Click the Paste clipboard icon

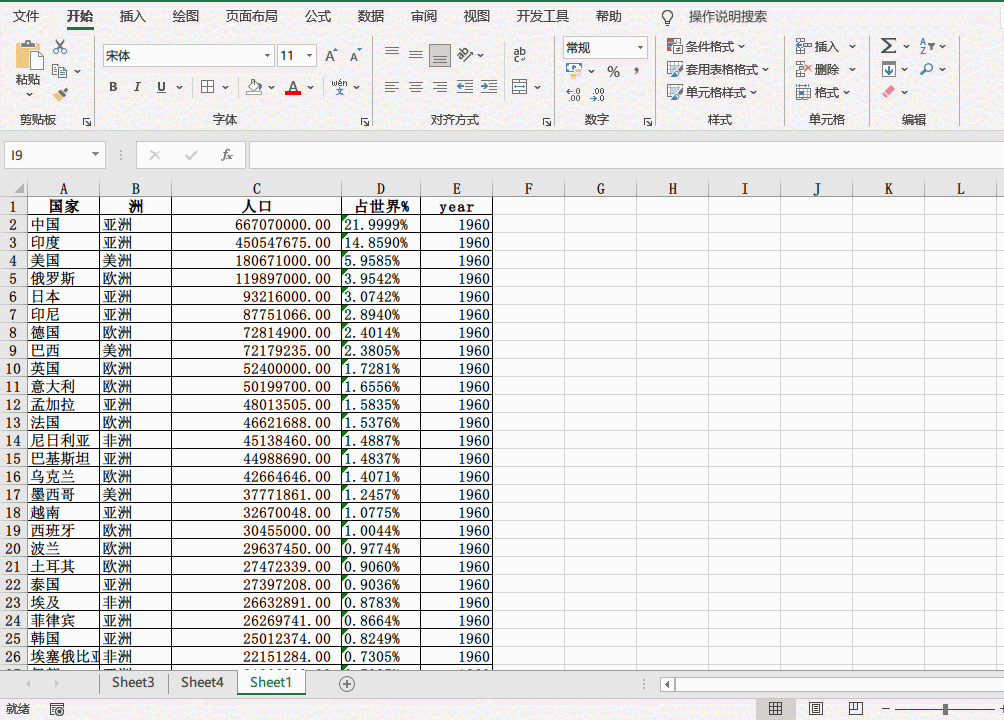[29, 56]
